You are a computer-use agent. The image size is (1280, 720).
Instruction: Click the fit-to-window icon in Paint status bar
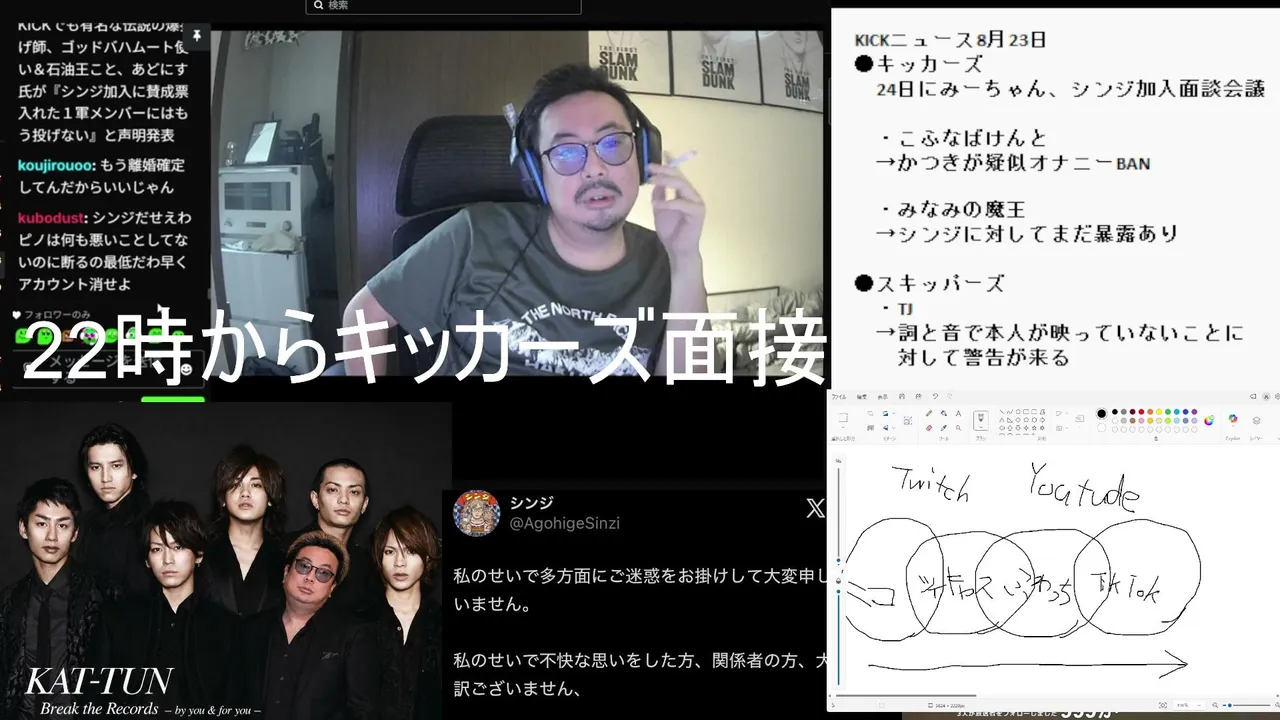pyautogui.click(x=1164, y=705)
